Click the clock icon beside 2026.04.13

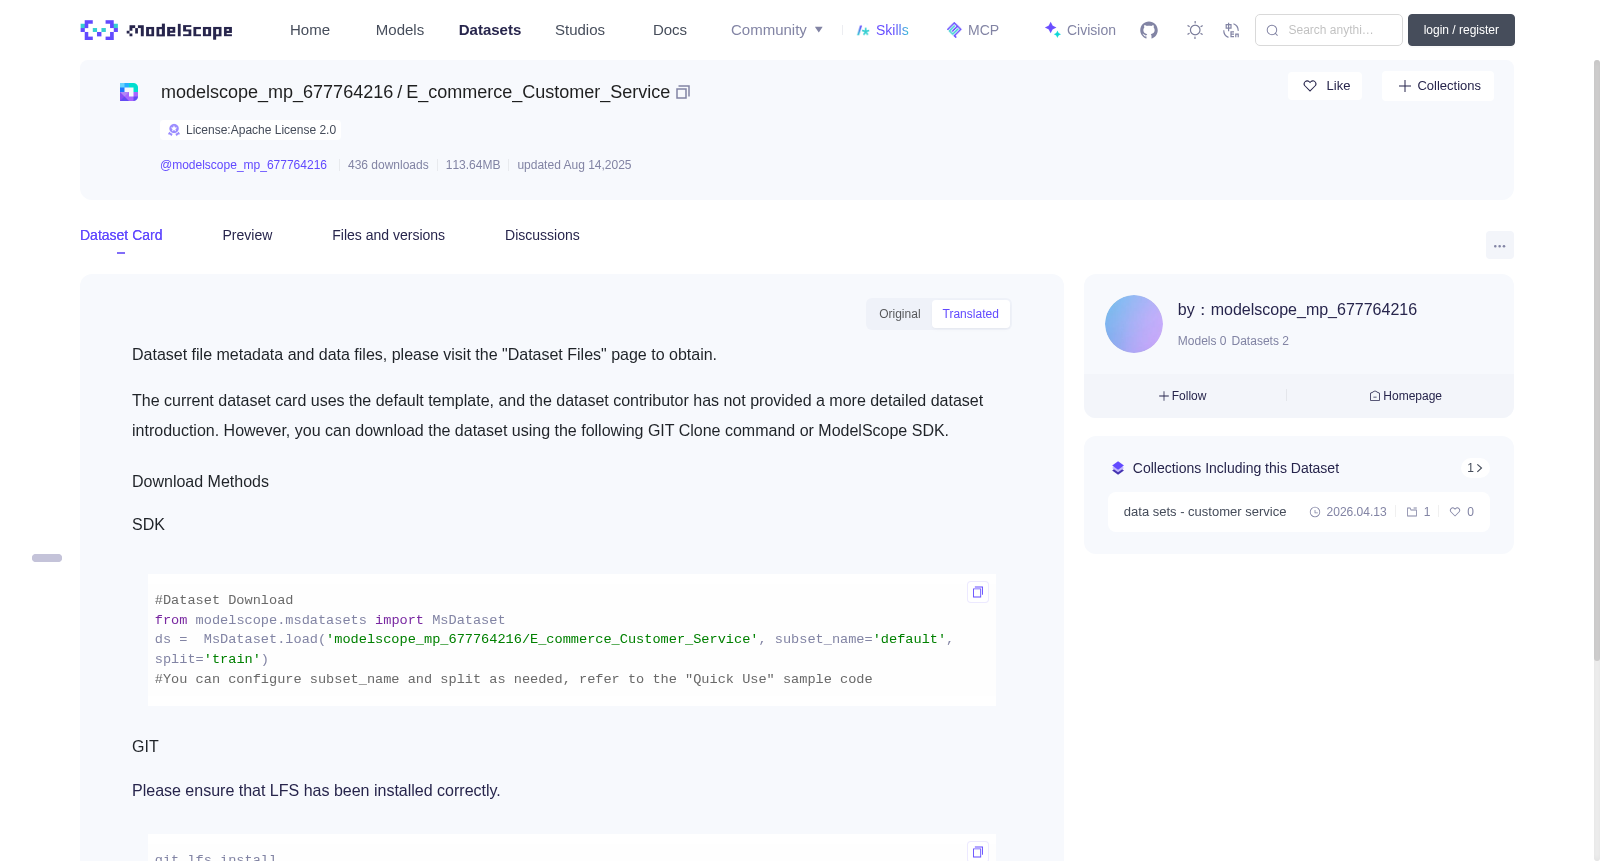(x=1315, y=512)
